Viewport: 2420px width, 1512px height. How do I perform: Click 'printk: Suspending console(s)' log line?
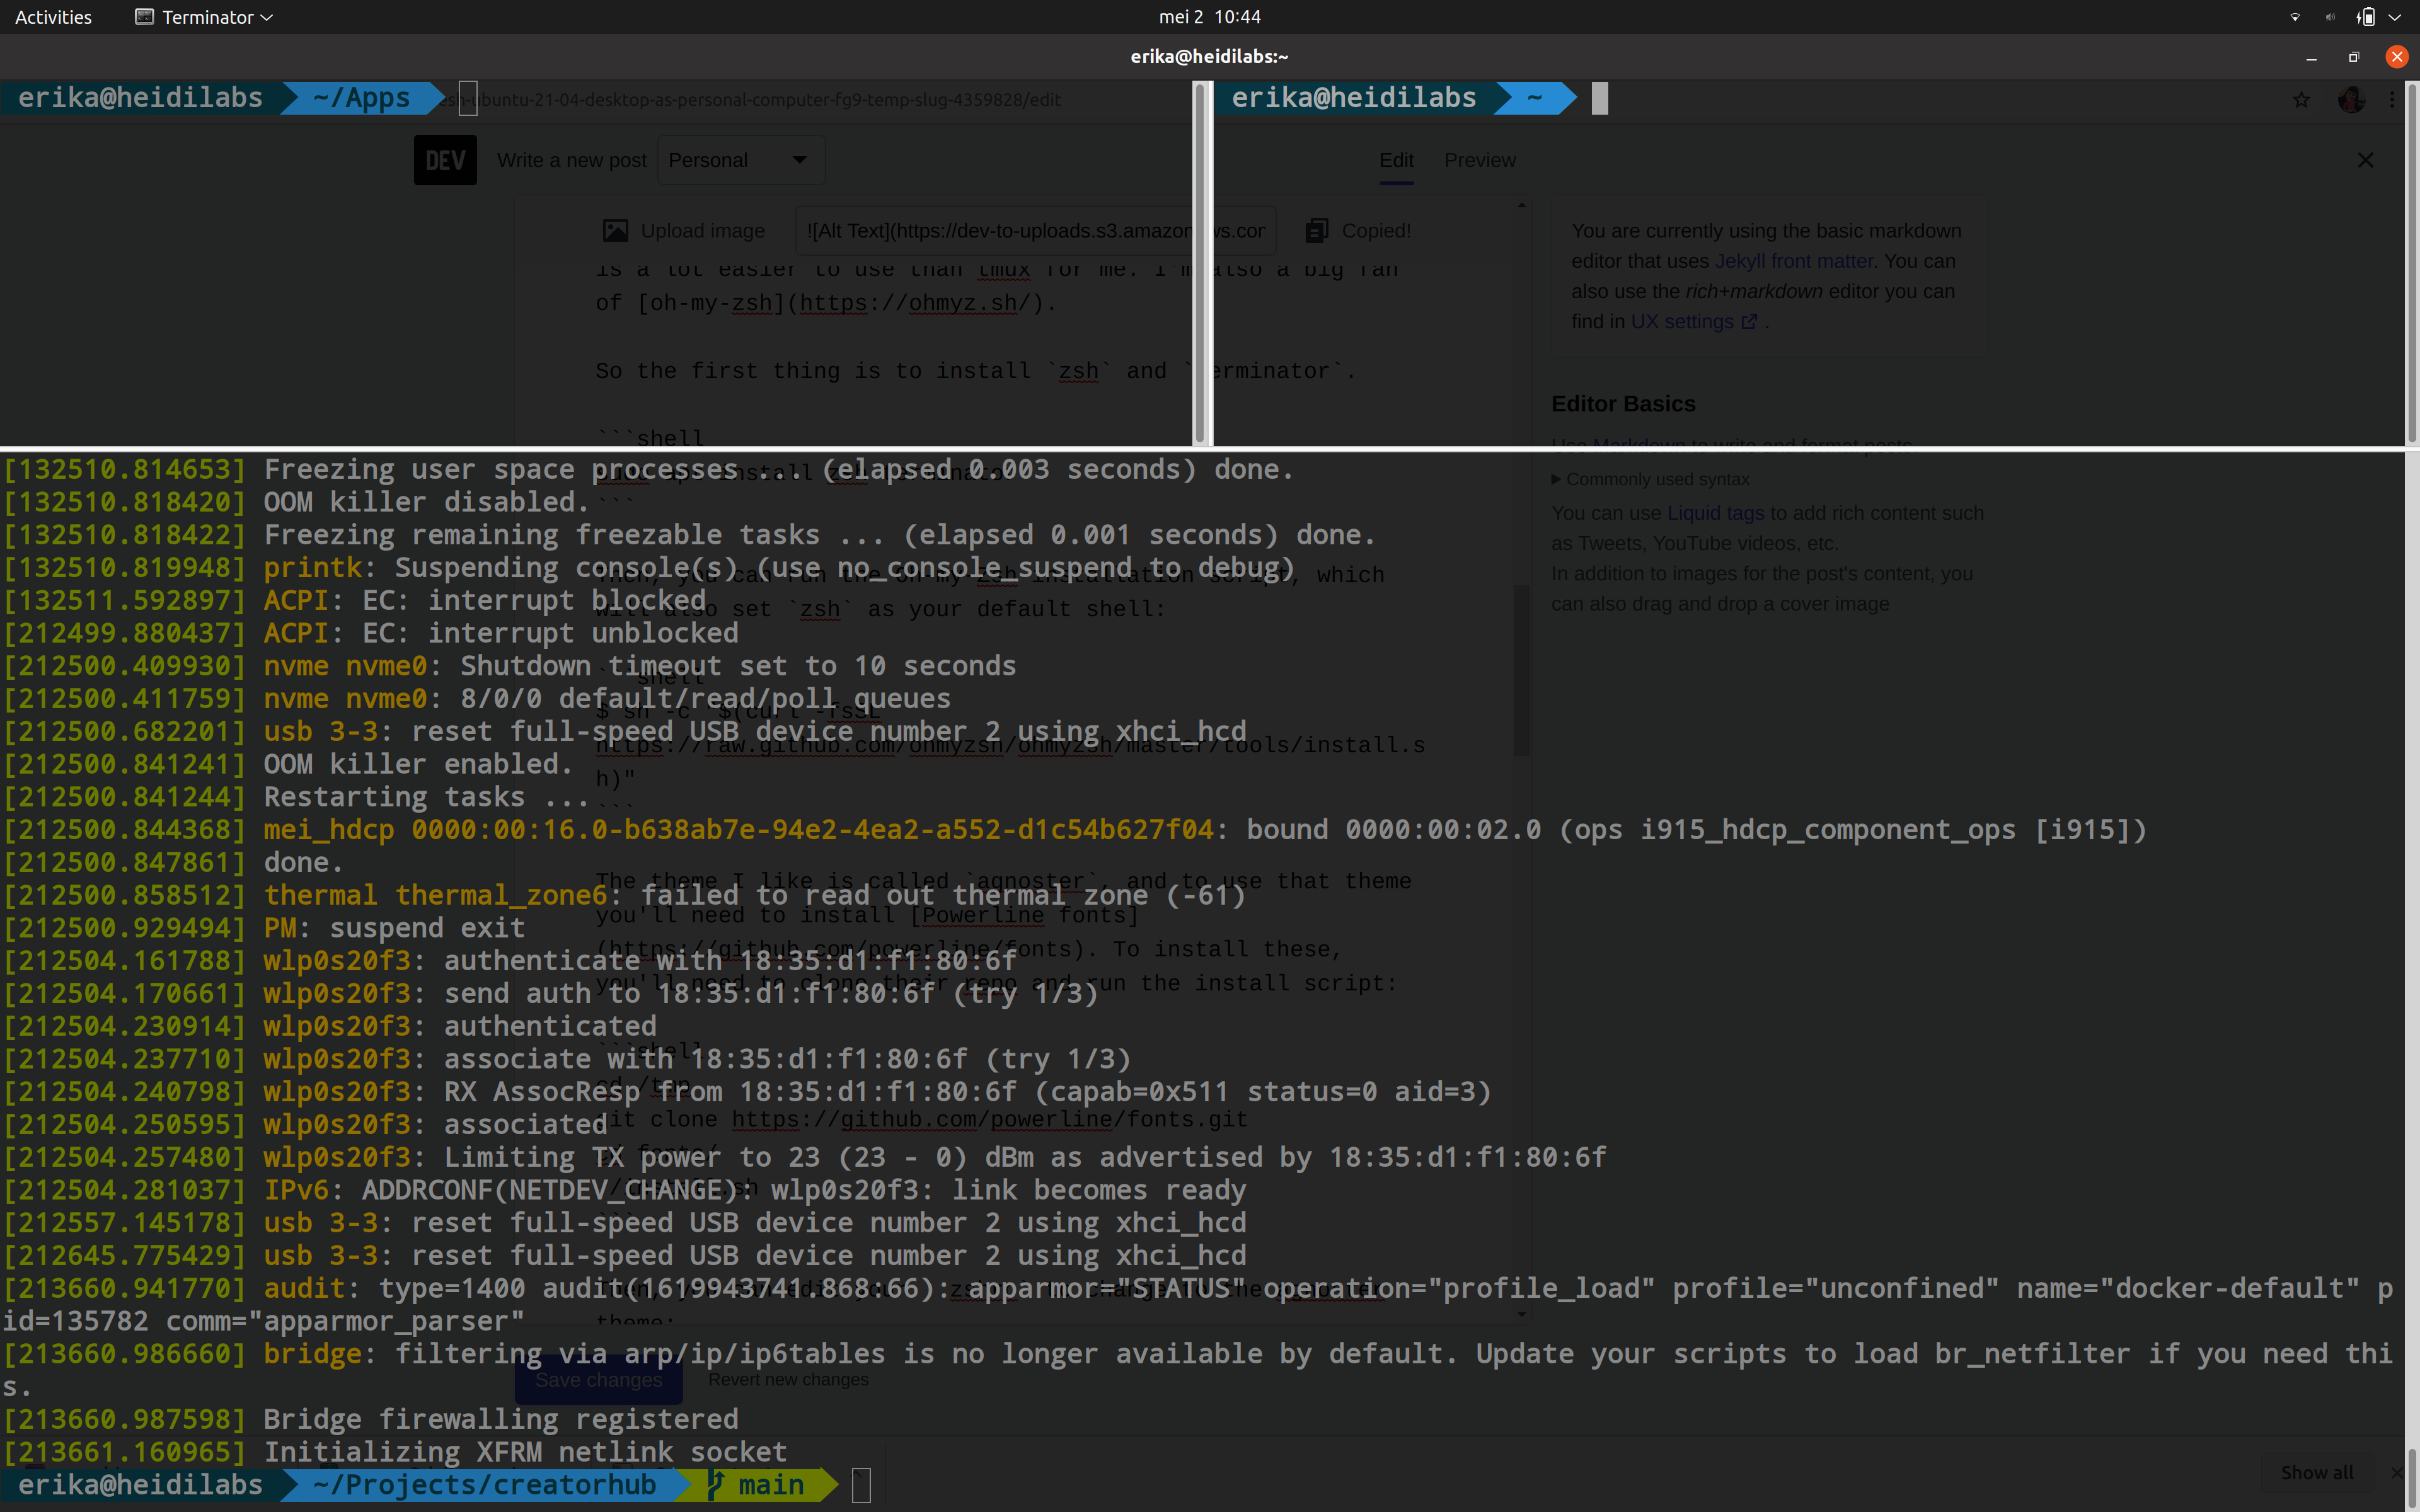[x=779, y=568]
